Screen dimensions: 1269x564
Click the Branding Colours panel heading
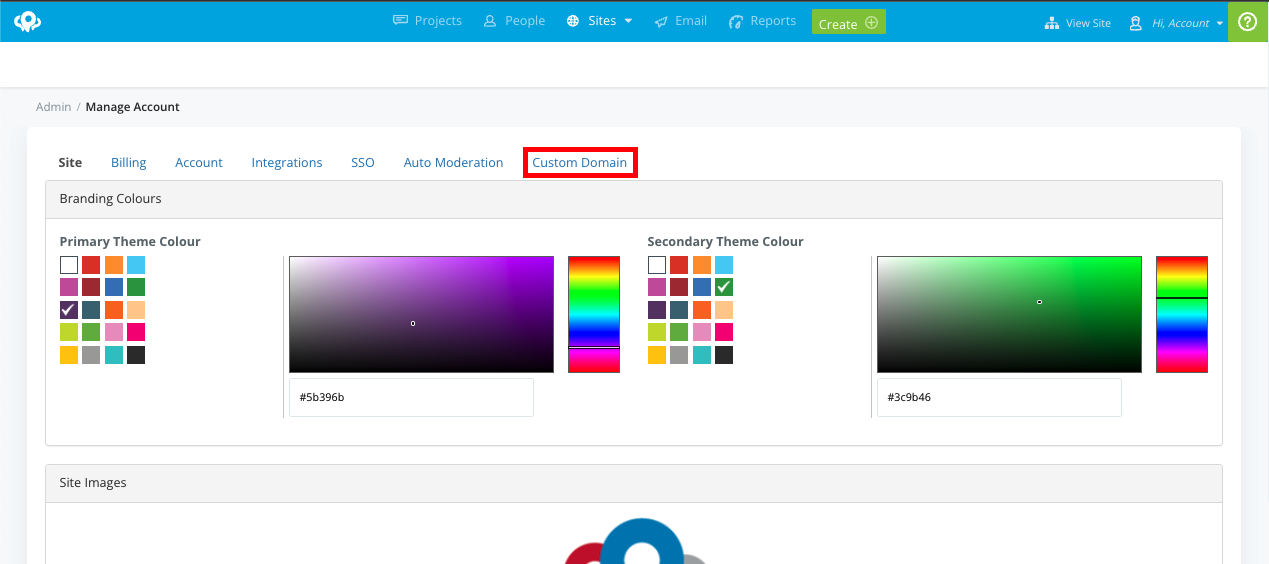pos(110,199)
